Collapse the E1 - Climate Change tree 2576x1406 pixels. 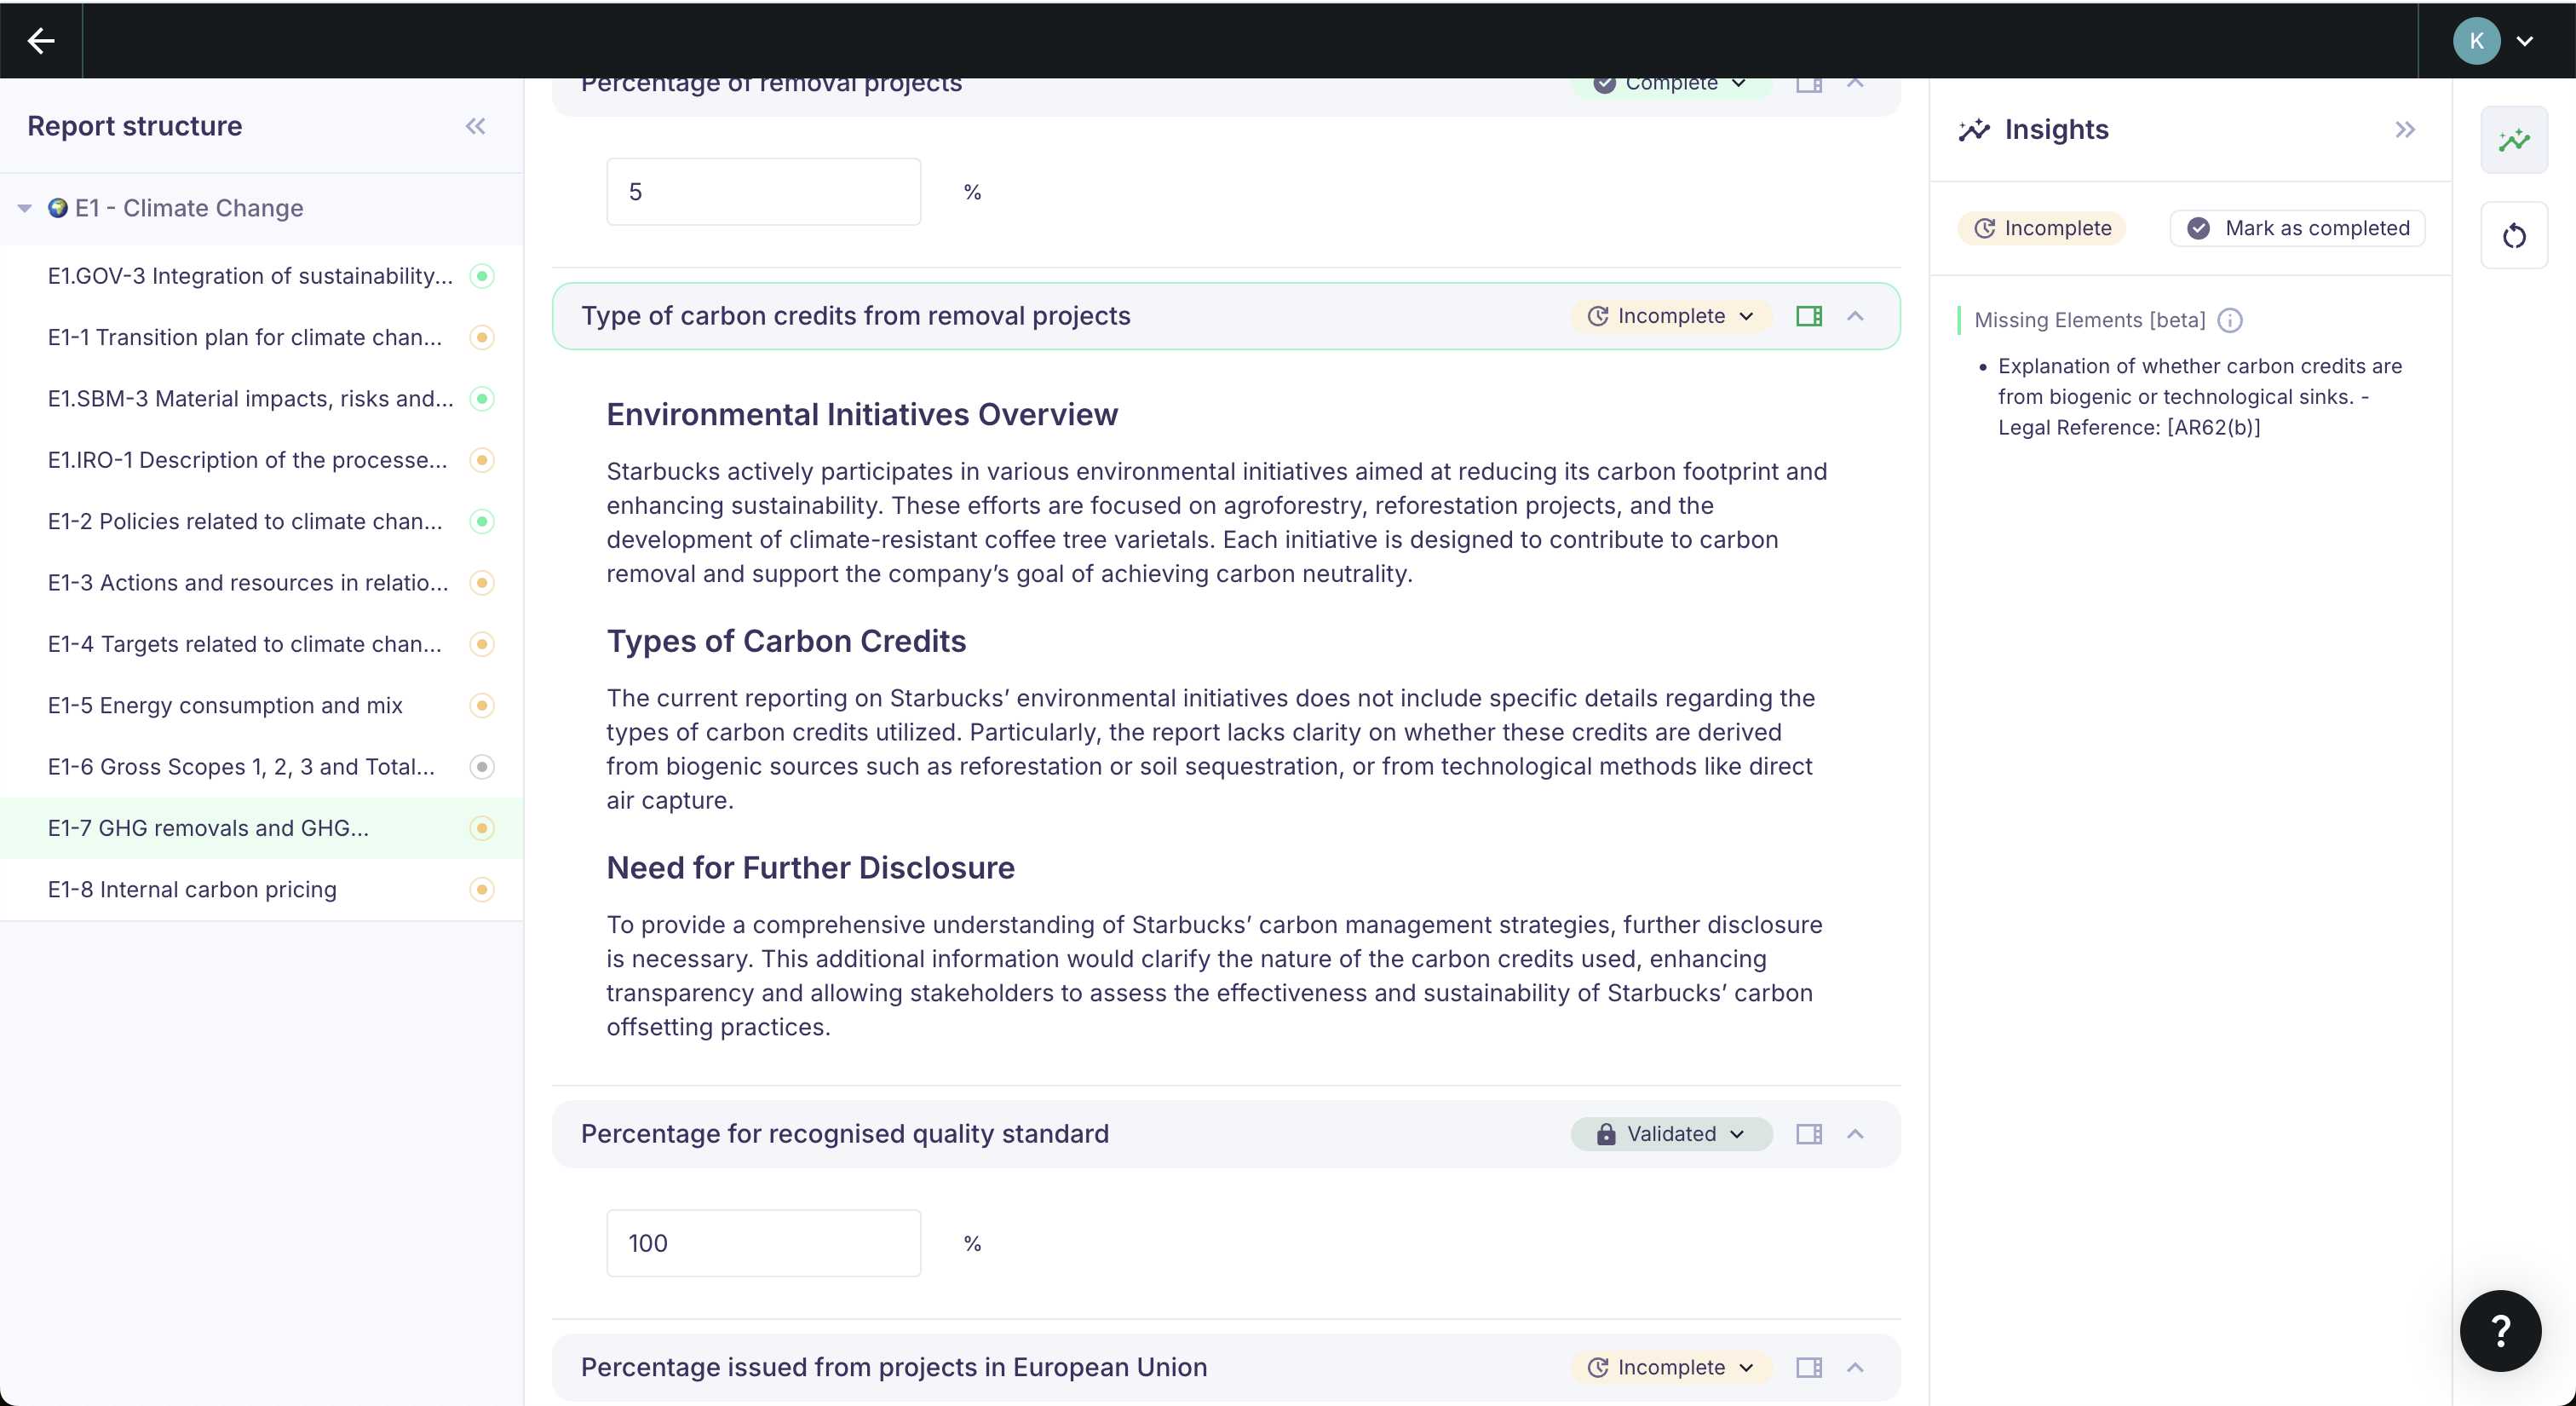(x=25, y=208)
